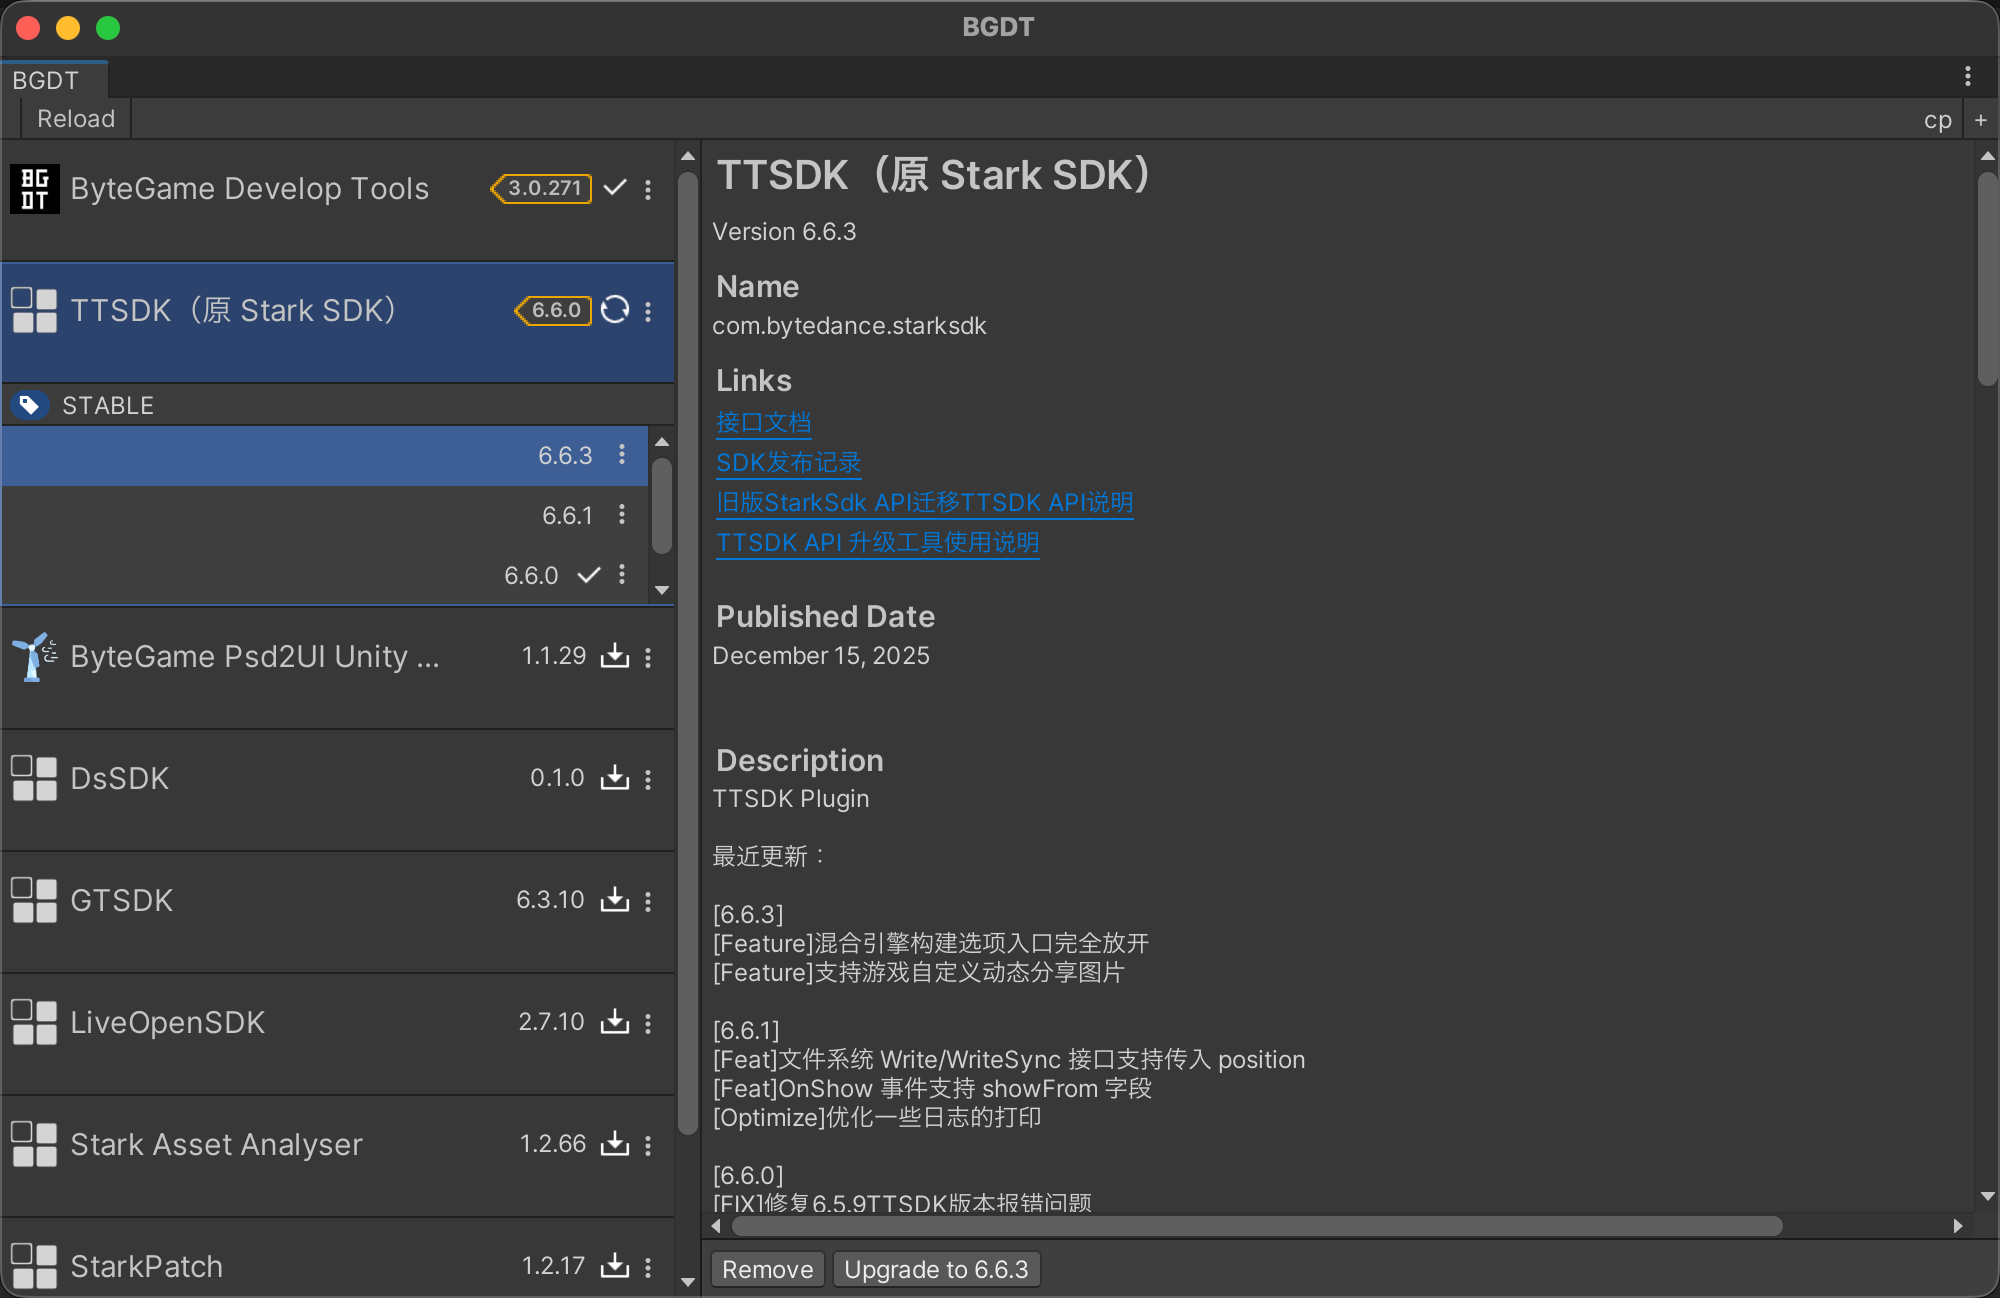Select installed version 6.6.0 with checkmark
The image size is (2000, 1298).
click(x=532, y=575)
